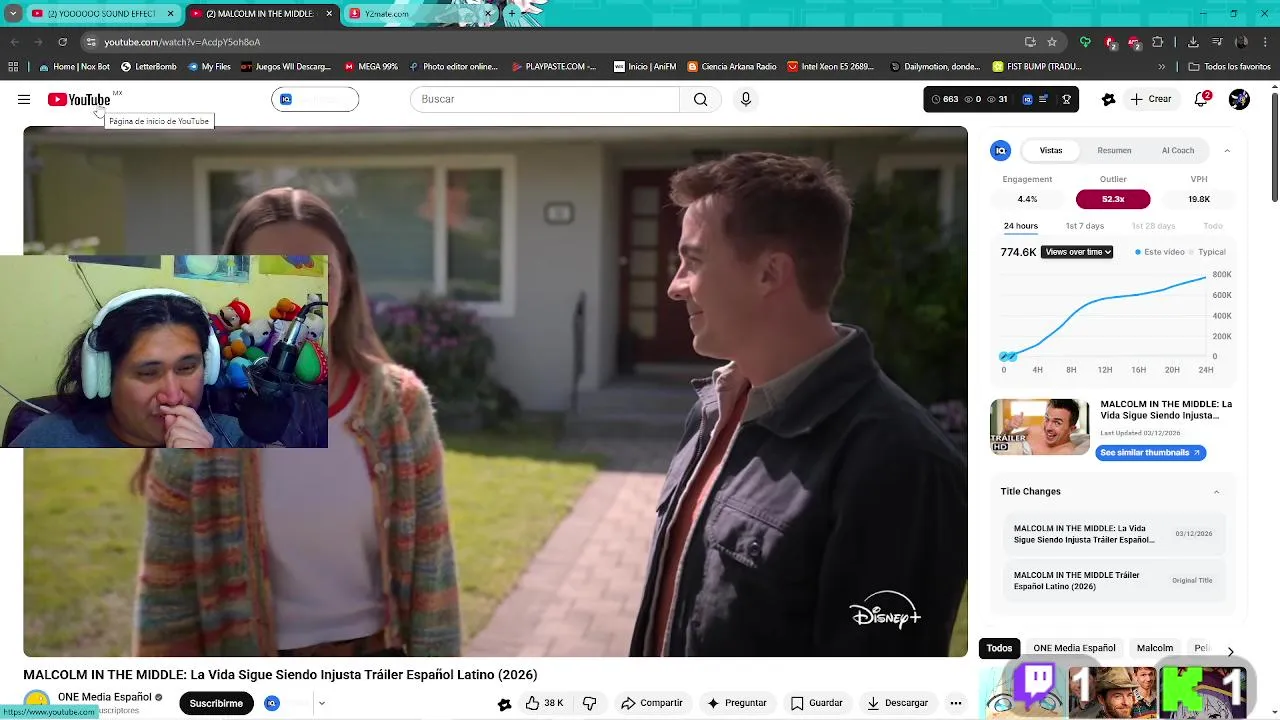
Task: Open the three-dot more actions menu
Action: coord(956,703)
